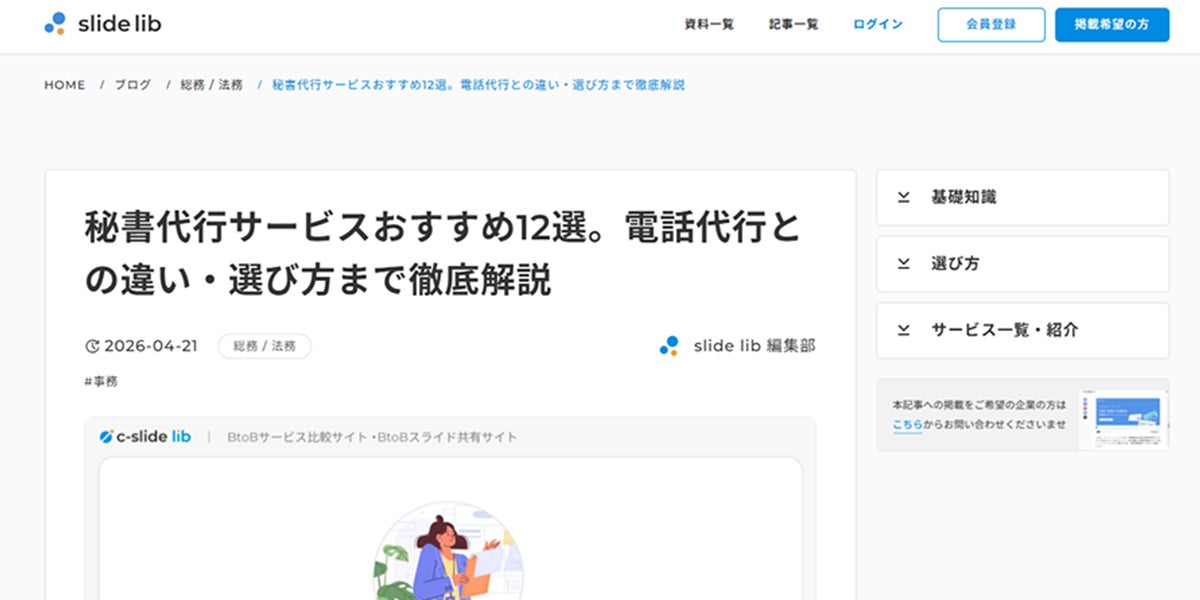This screenshot has width=1200, height=600.
Task: Select the #事務 tag
Action: tap(99, 381)
